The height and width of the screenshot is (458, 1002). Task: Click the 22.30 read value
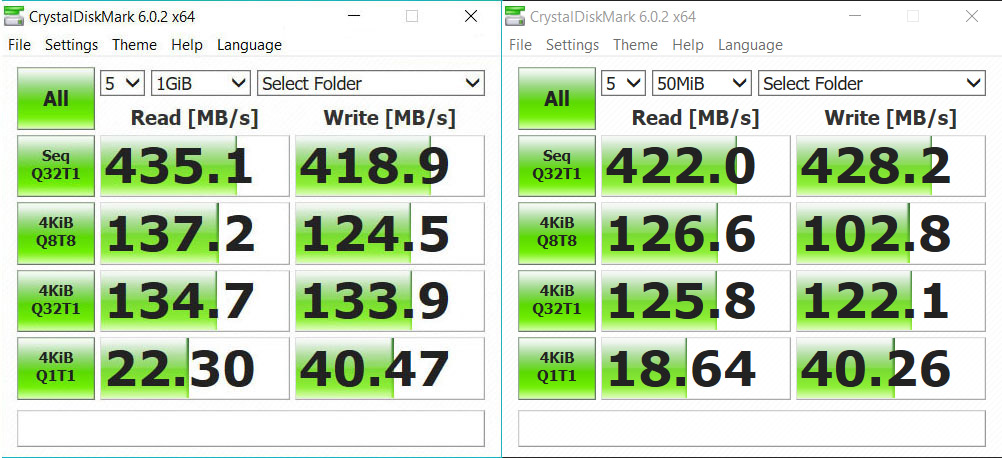pos(195,367)
